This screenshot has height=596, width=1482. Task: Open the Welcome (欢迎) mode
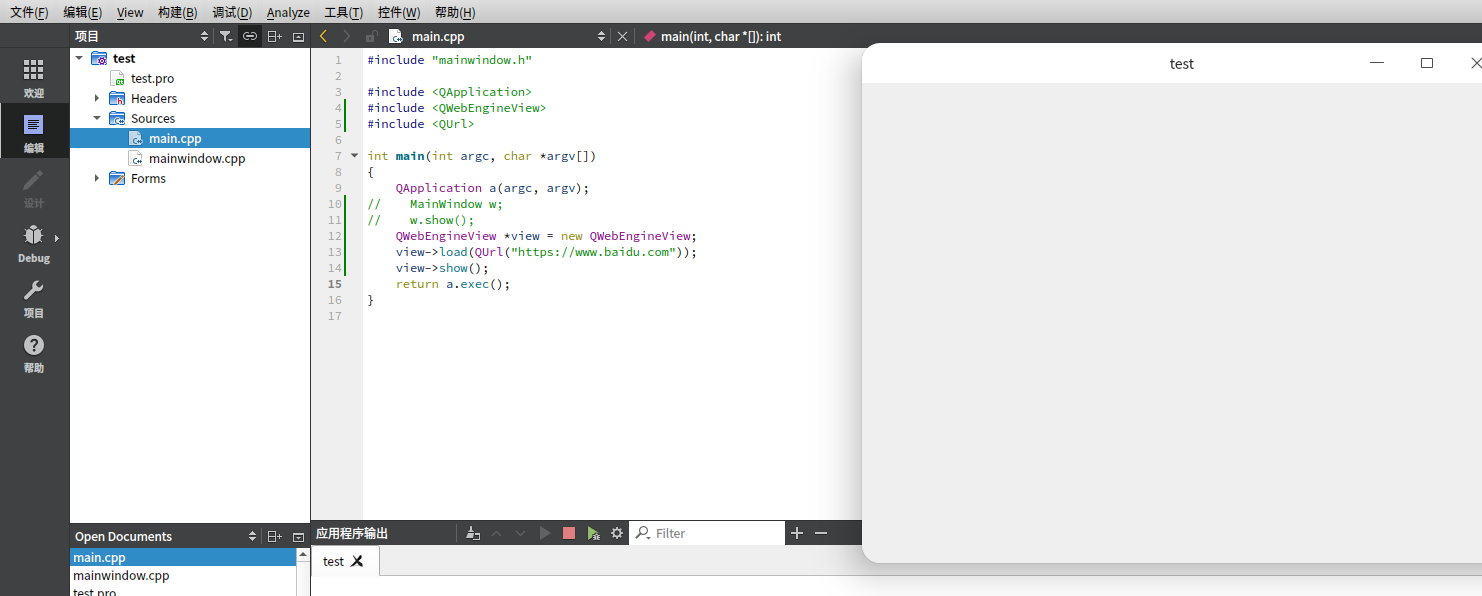pyautogui.click(x=34, y=77)
